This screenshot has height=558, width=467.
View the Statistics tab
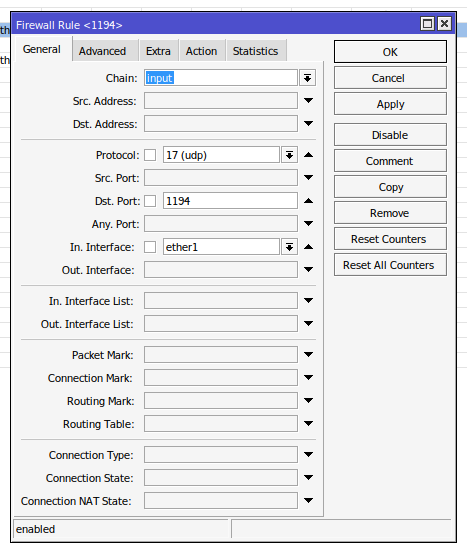pos(256,51)
